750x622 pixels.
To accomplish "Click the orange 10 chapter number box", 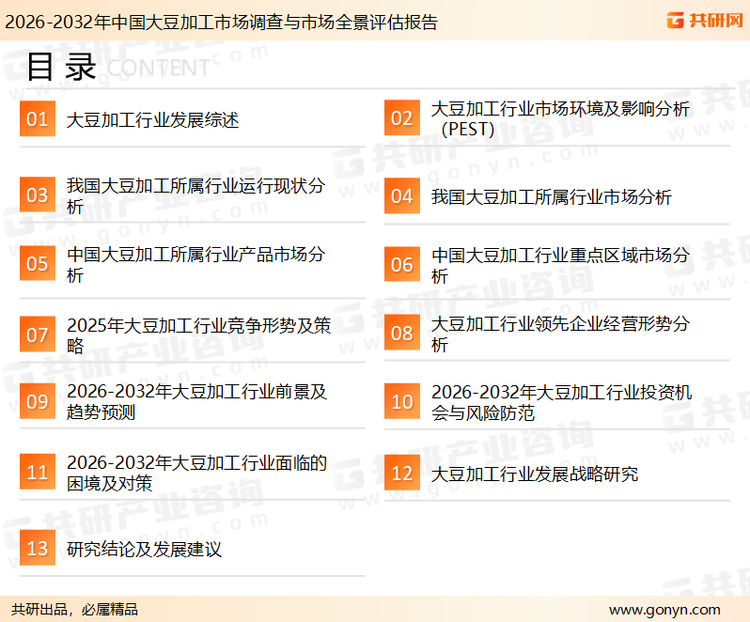I will pyautogui.click(x=402, y=401).
